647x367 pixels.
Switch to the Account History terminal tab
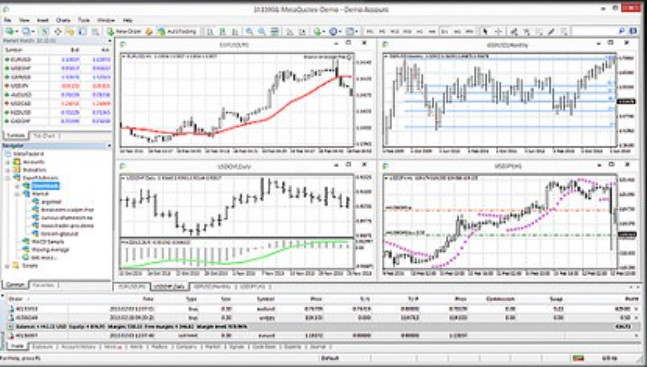pos(78,347)
